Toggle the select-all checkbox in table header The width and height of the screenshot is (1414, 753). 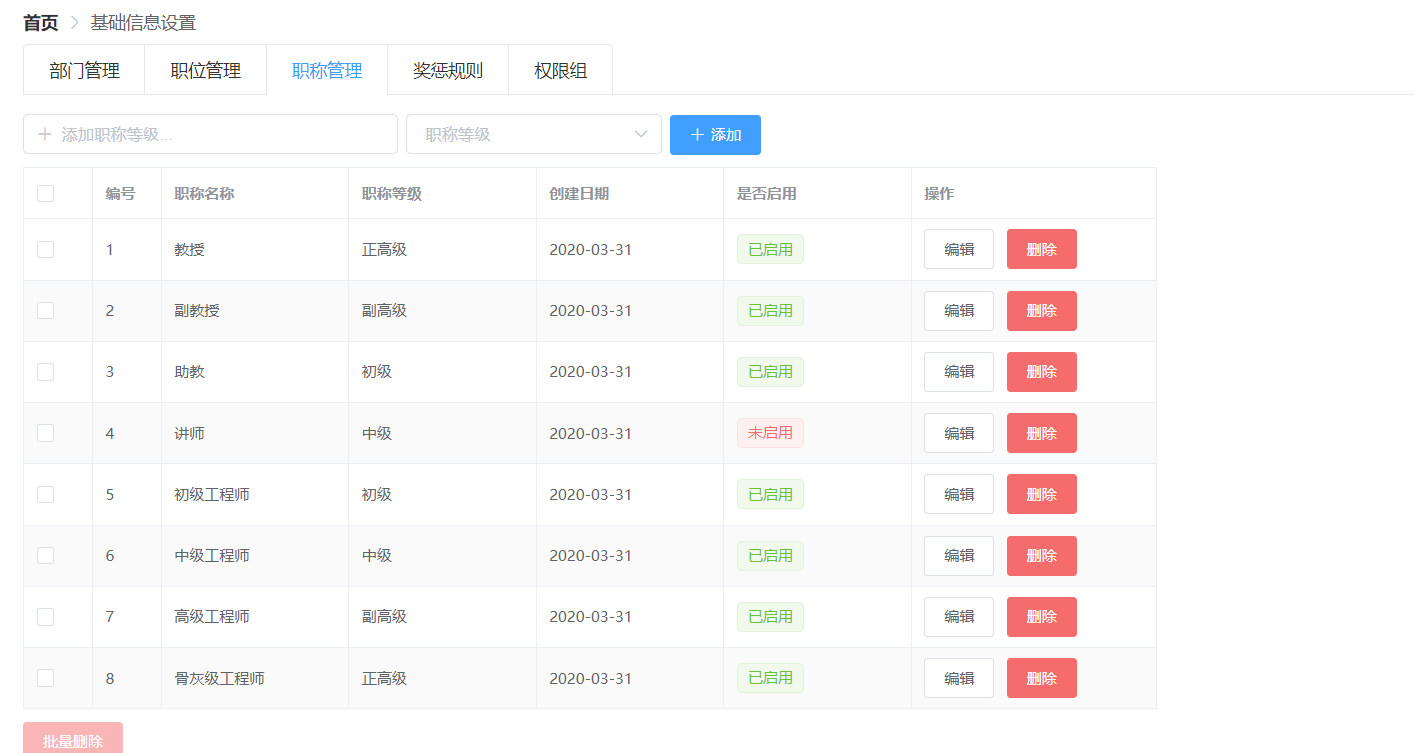tap(45, 193)
